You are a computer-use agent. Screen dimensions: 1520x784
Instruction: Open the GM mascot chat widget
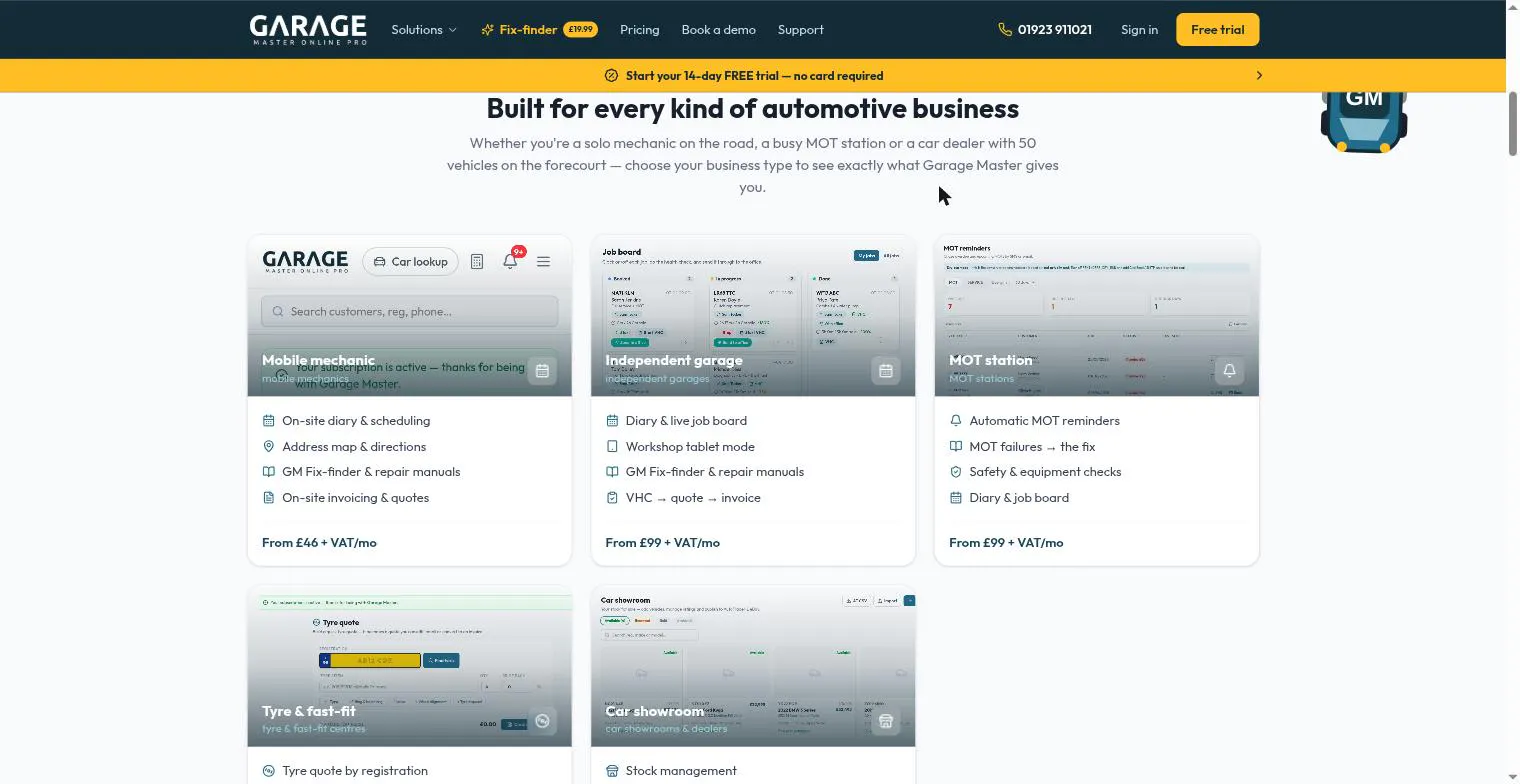(x=1363, y=121)
